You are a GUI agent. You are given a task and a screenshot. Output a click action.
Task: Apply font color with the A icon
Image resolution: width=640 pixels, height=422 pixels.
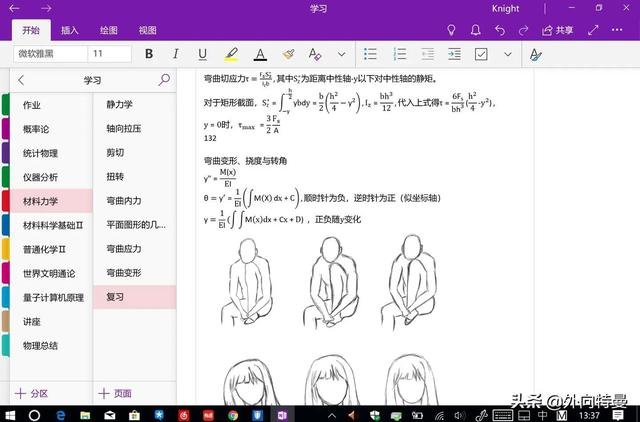[260, 54]
